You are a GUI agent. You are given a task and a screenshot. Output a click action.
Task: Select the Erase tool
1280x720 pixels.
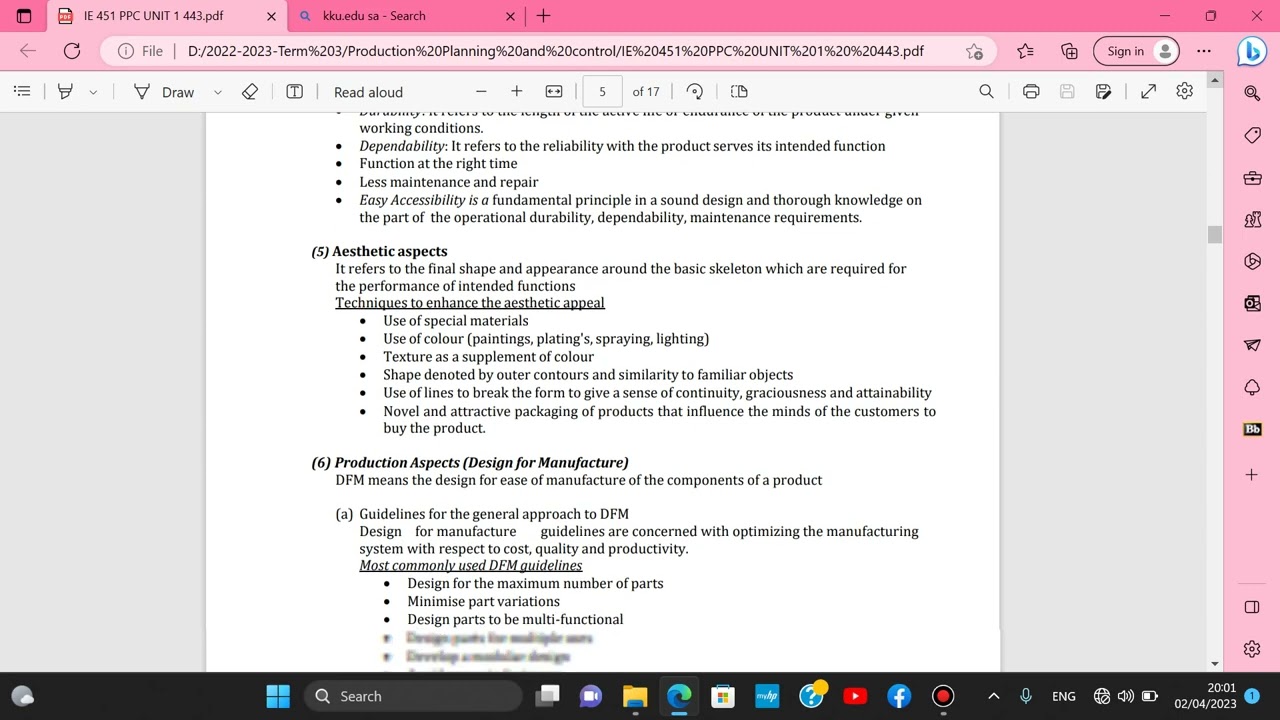click(250, 91)
